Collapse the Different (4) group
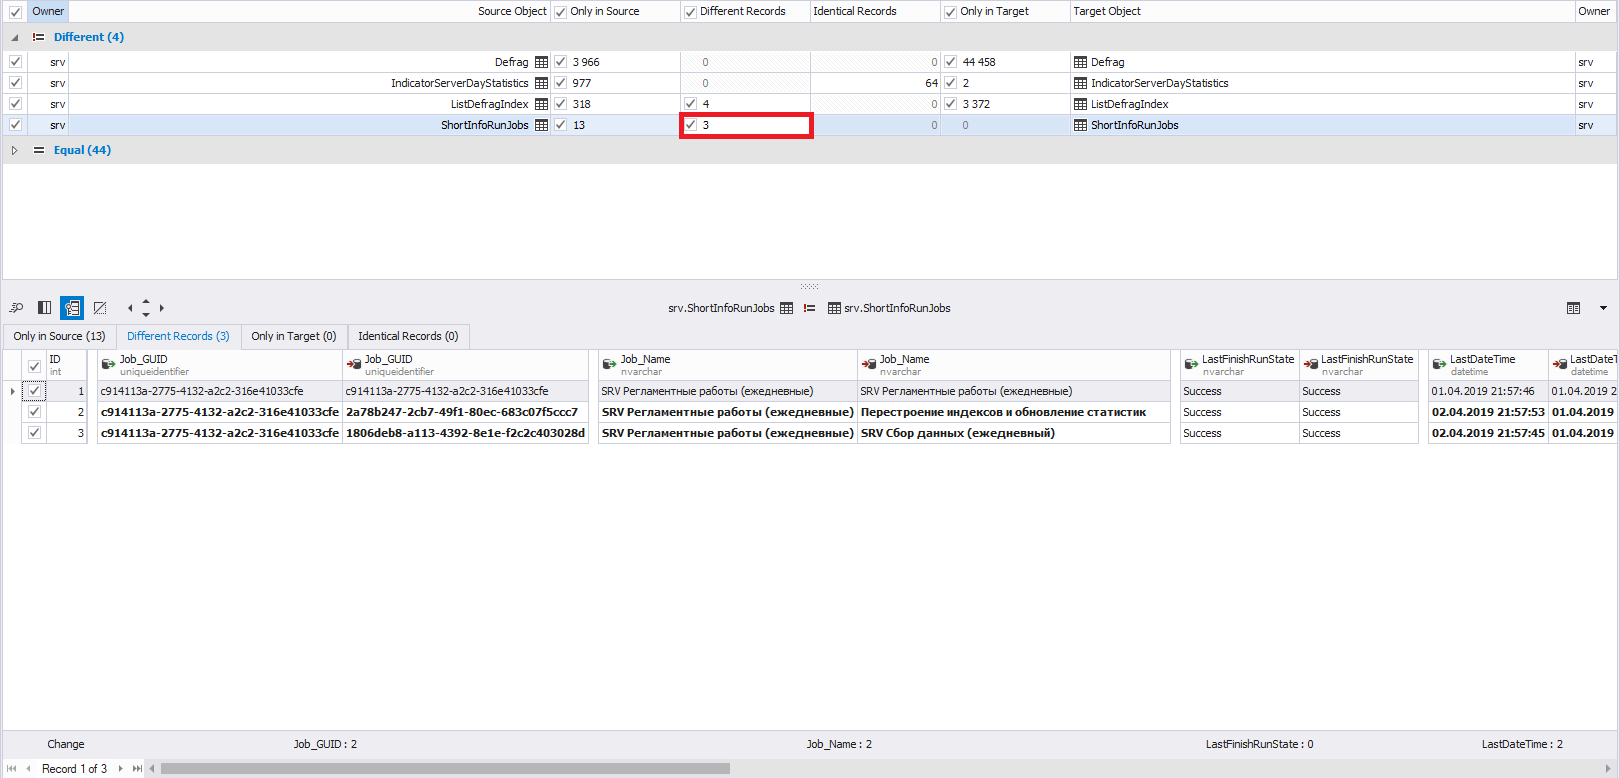 14,38
